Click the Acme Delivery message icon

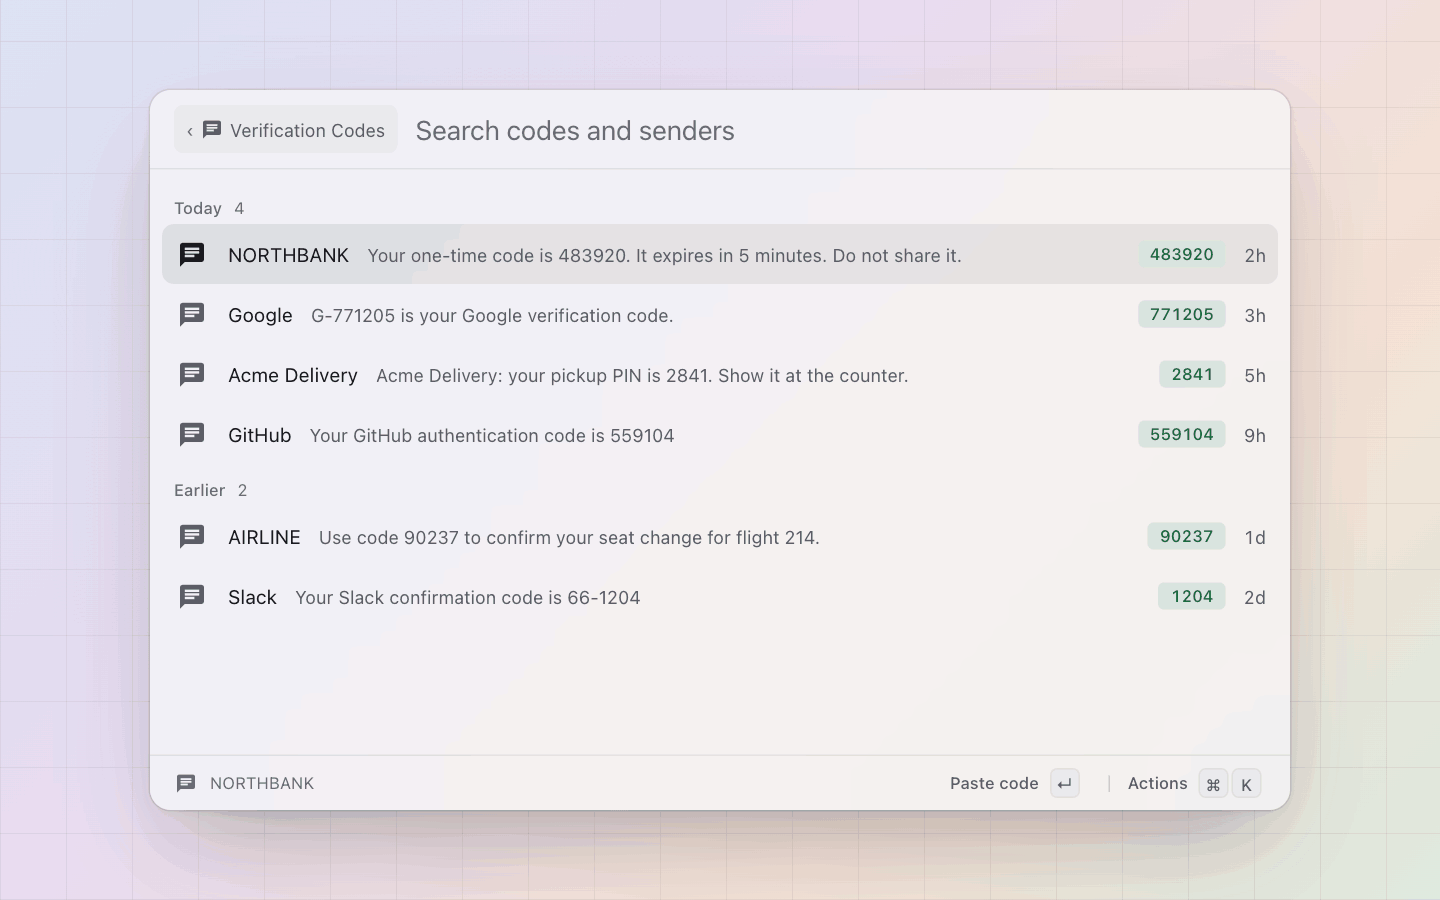(192, 375)
